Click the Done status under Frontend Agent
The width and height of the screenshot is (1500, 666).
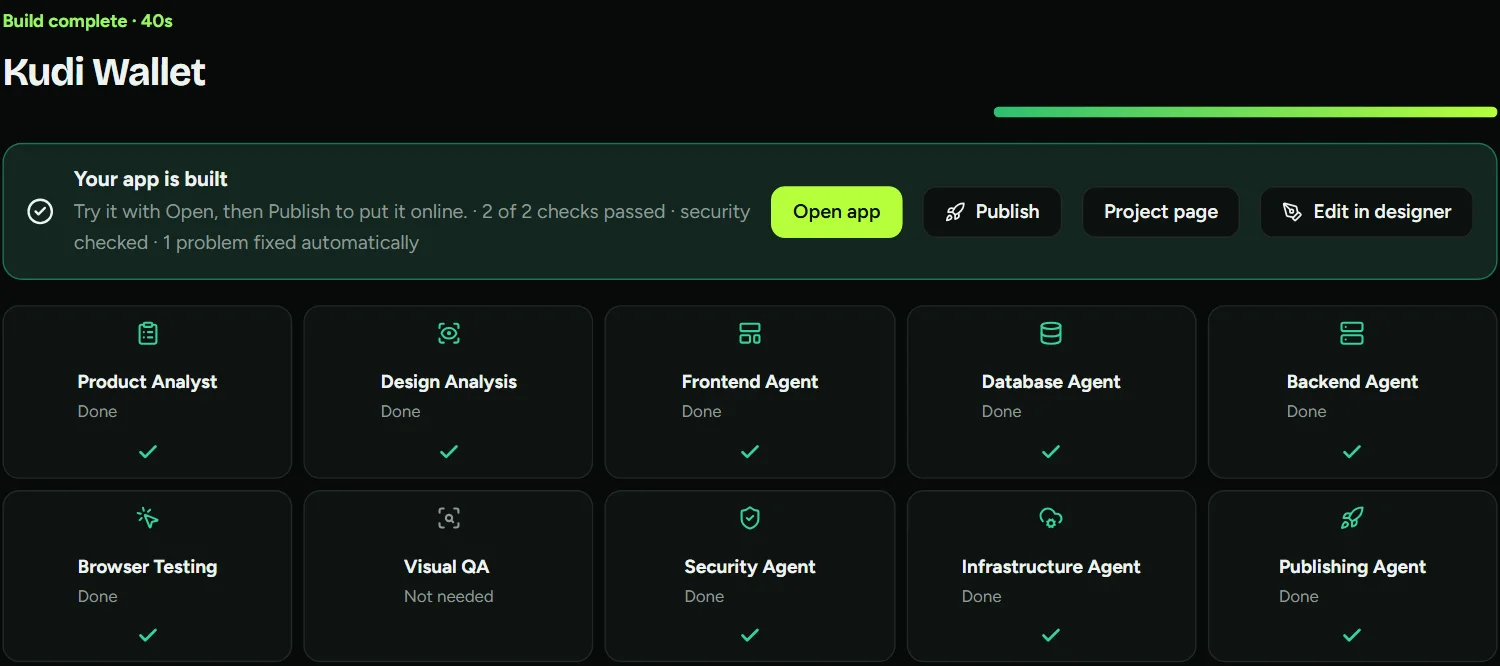click(x=701, y=412)
